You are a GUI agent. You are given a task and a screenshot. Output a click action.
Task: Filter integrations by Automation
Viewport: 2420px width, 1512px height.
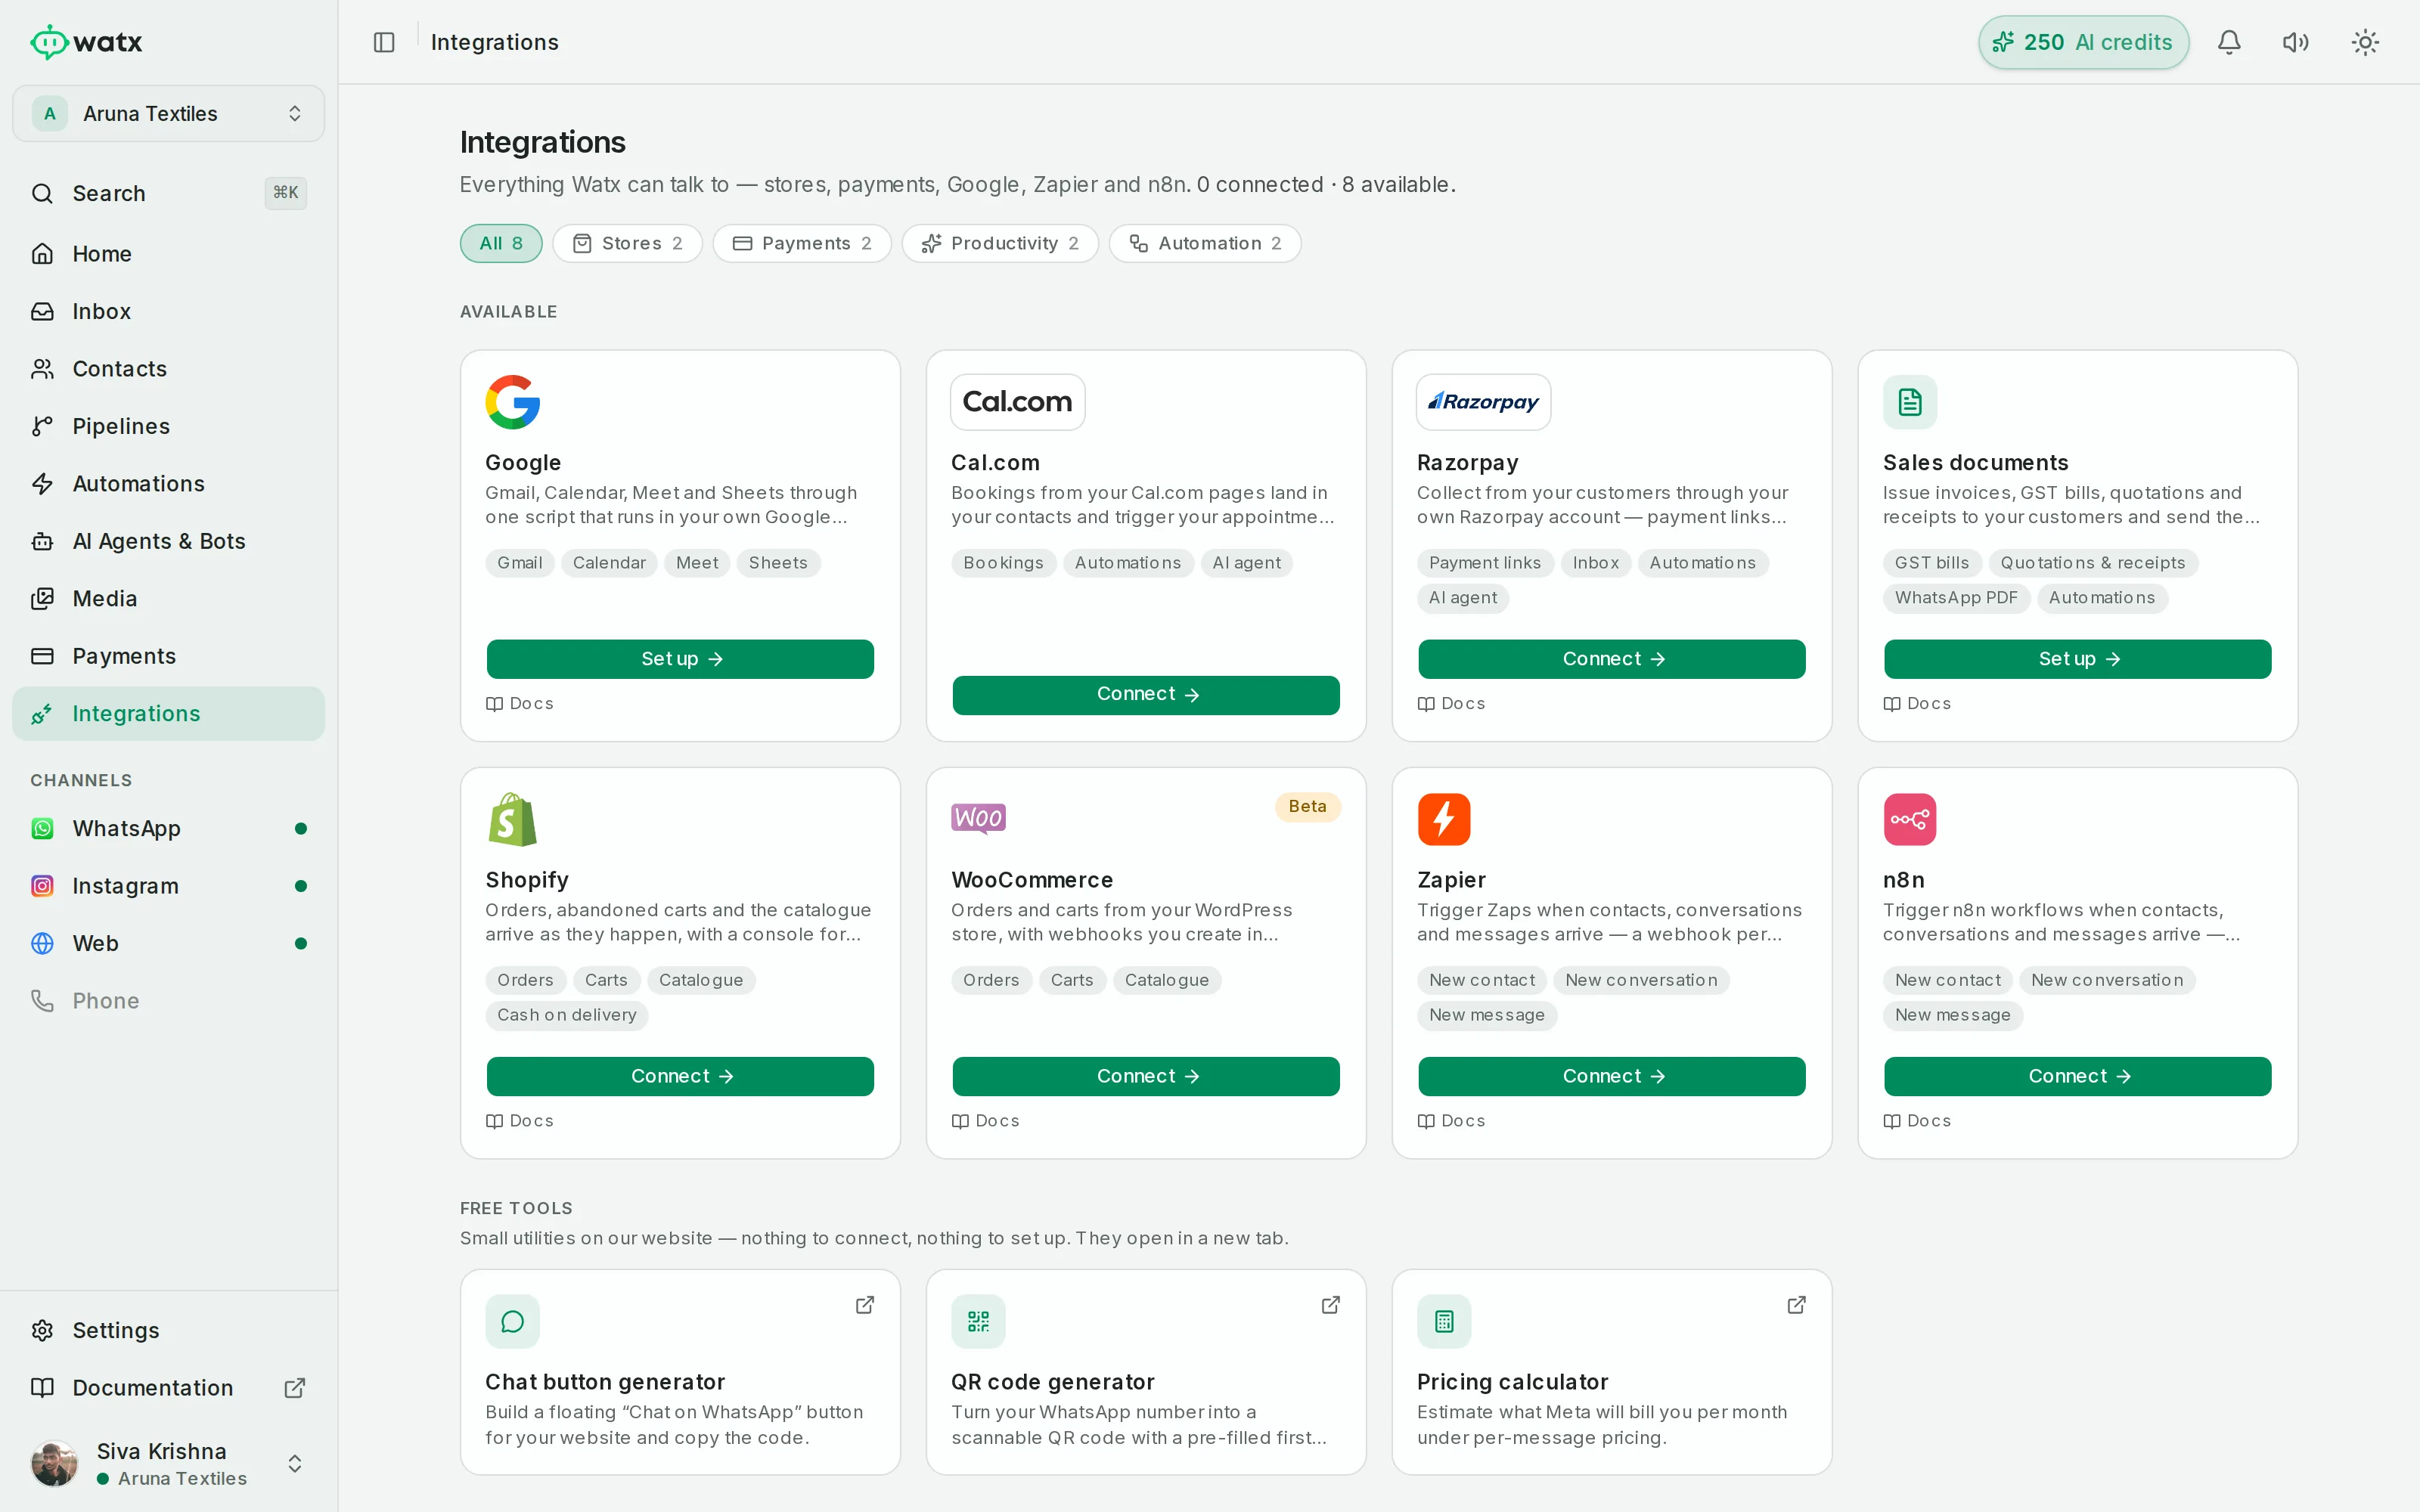point(1205,244)
